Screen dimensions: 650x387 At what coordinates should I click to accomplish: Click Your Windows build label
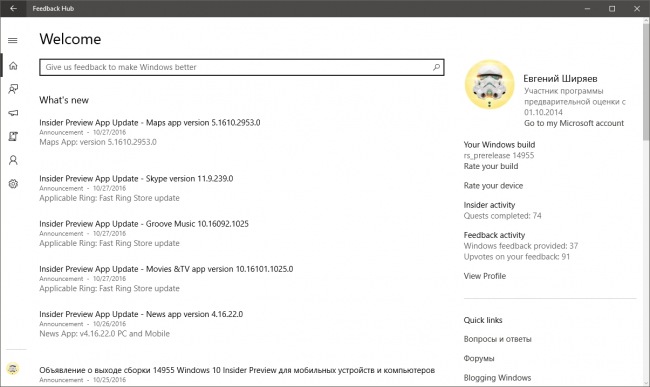coord(499,145)
